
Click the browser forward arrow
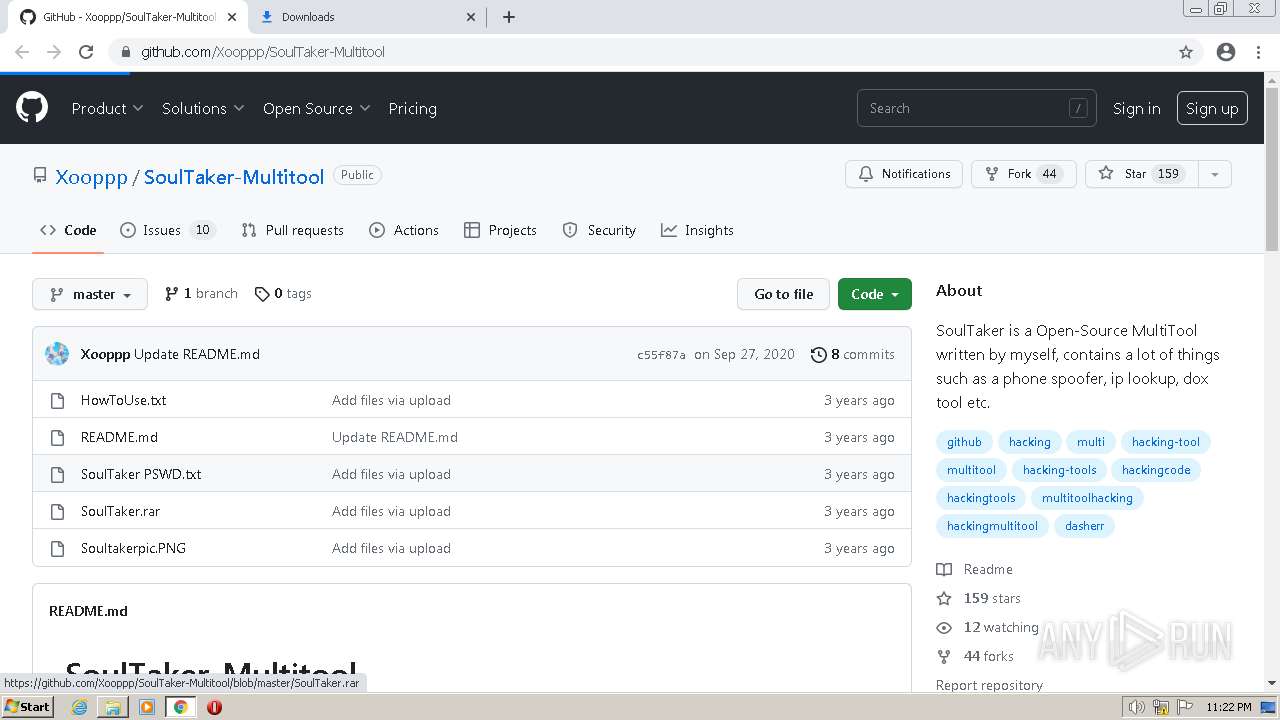tap(54, 52)
